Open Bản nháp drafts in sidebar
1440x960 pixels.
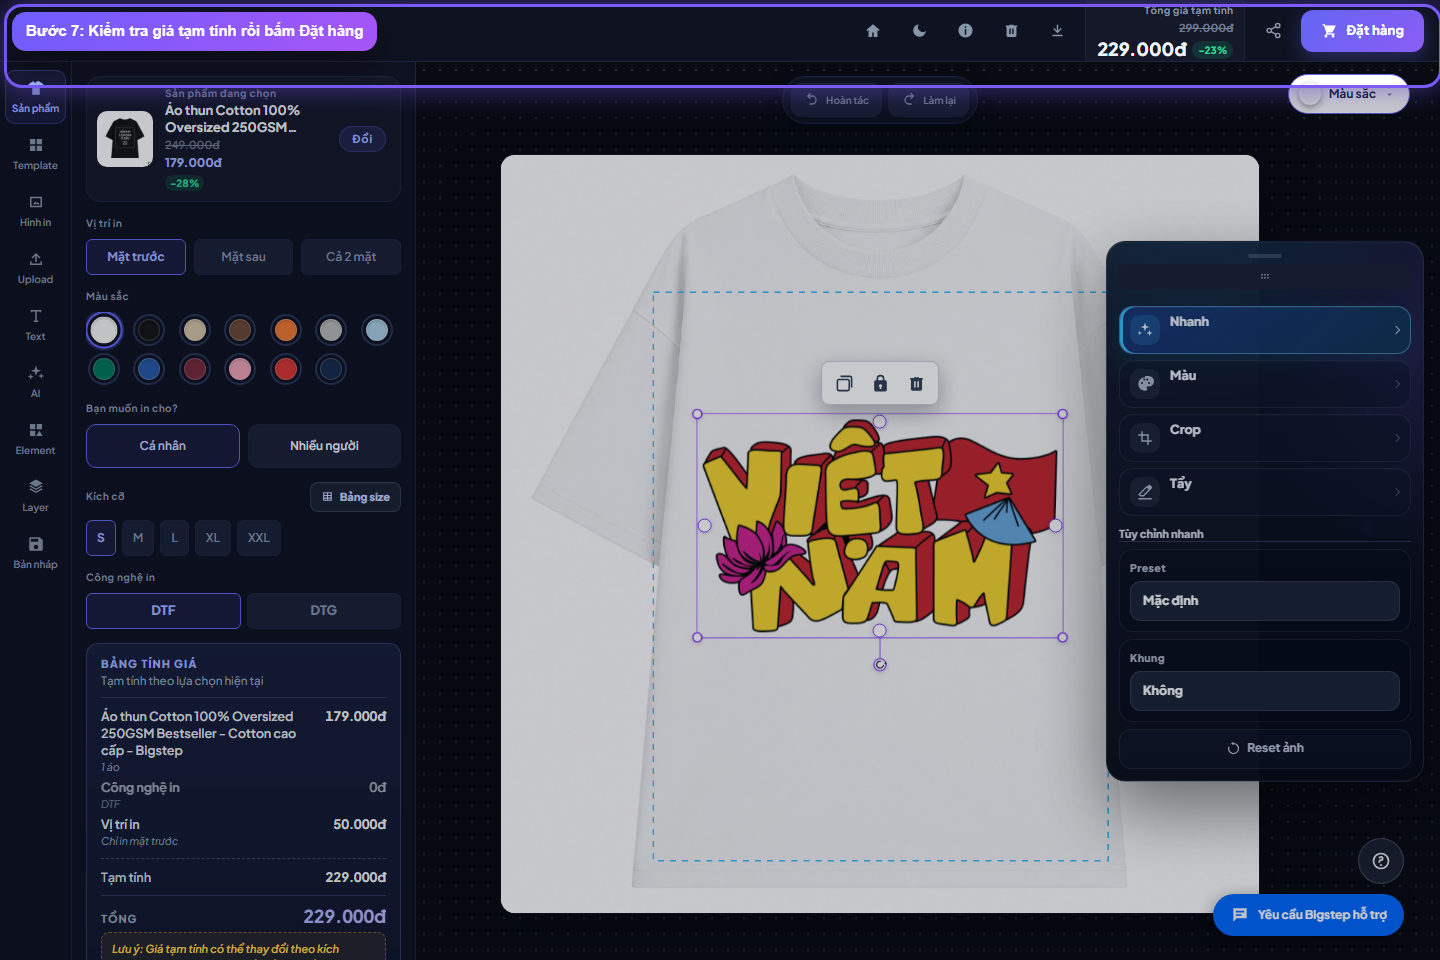(x=36, y=553)
